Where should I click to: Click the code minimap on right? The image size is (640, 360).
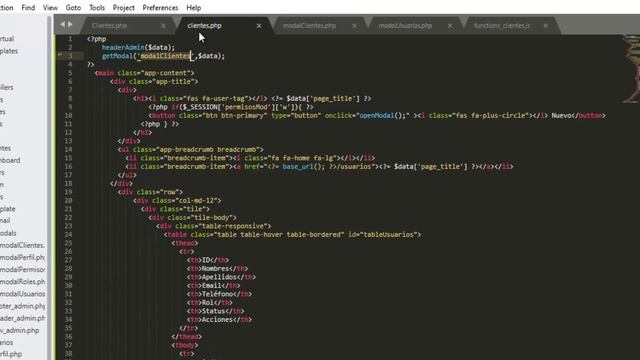(631, 68)
